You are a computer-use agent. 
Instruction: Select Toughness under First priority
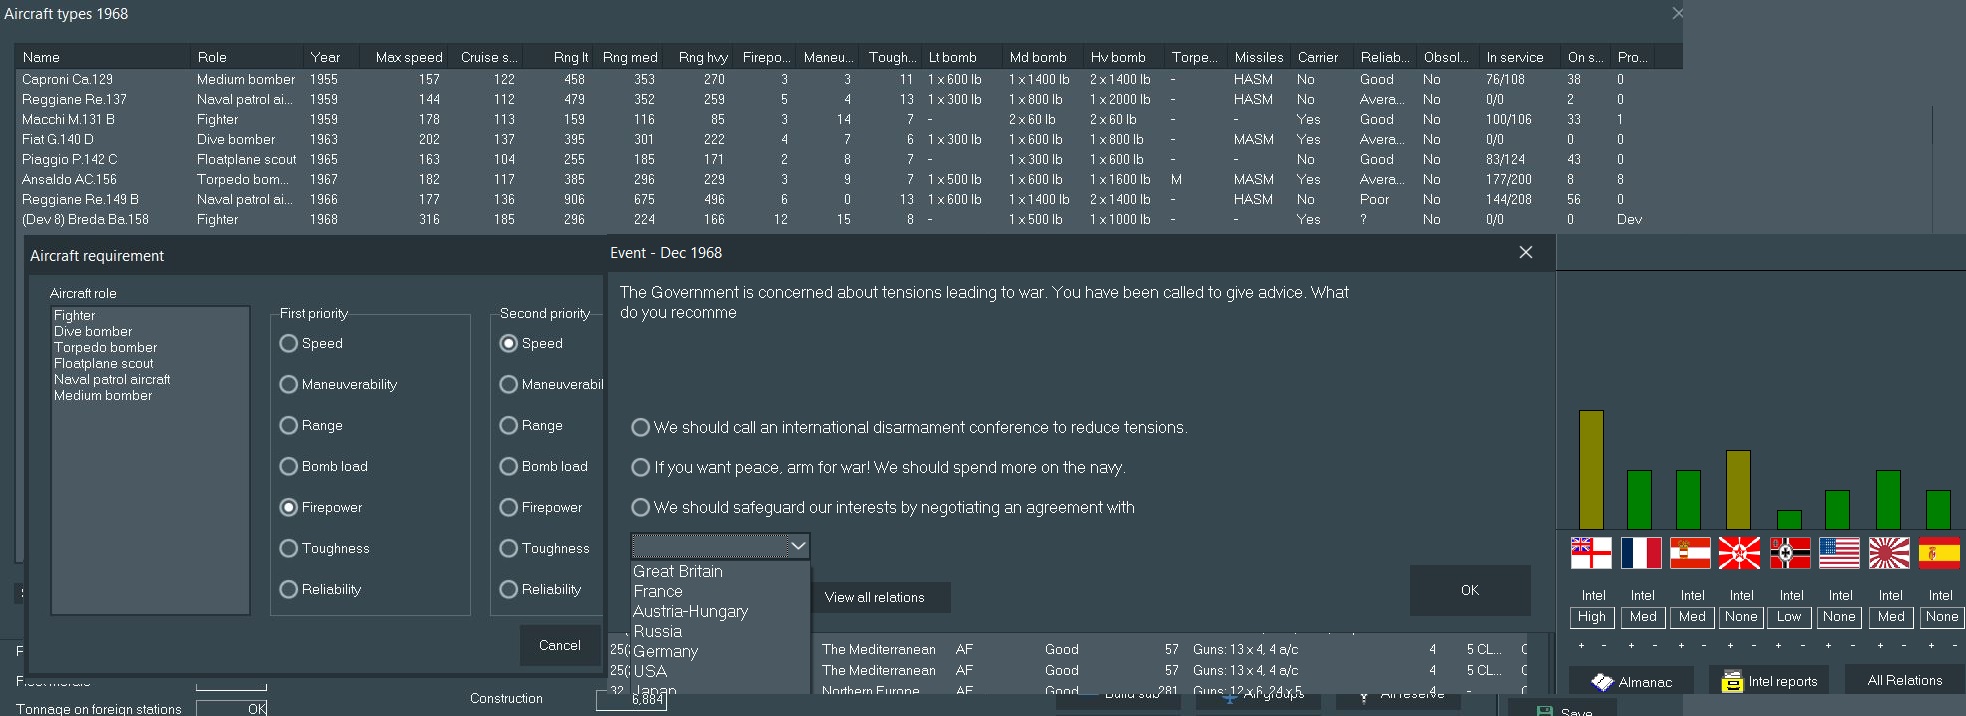click(324, 548)
